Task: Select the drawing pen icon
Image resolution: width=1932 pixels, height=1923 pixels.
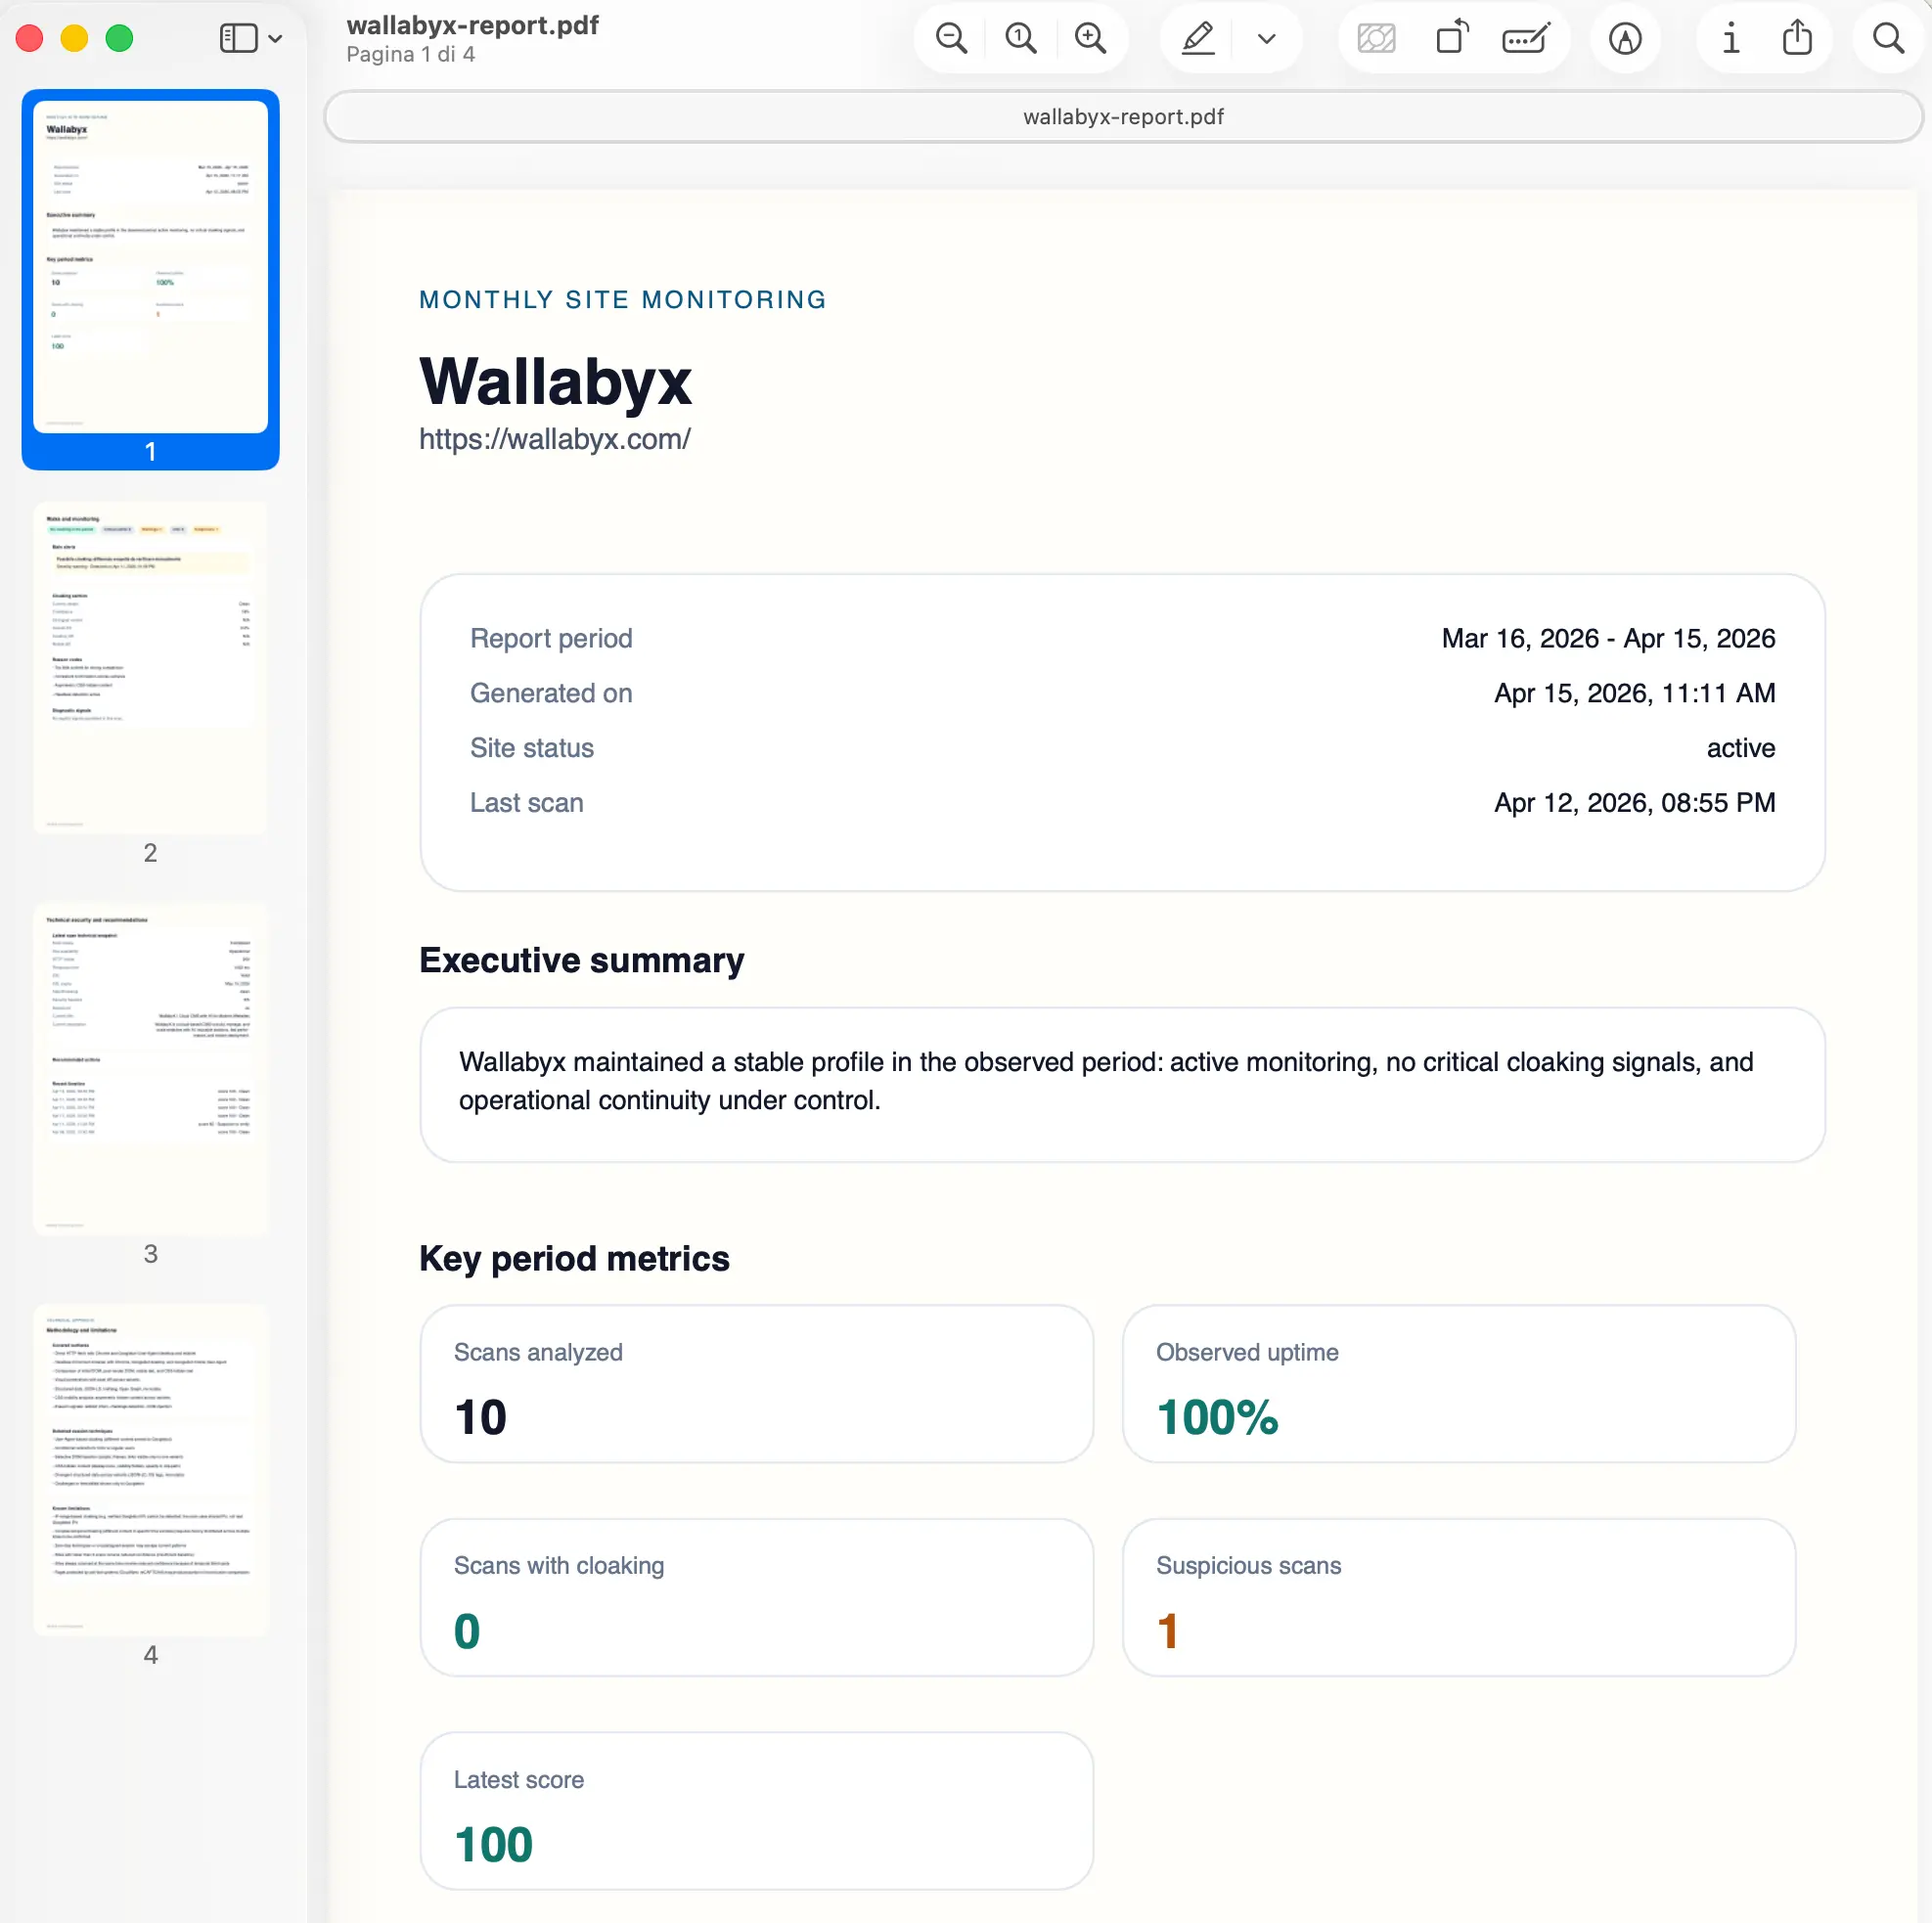Action: pyautogui.click(x=1625, y=40)
